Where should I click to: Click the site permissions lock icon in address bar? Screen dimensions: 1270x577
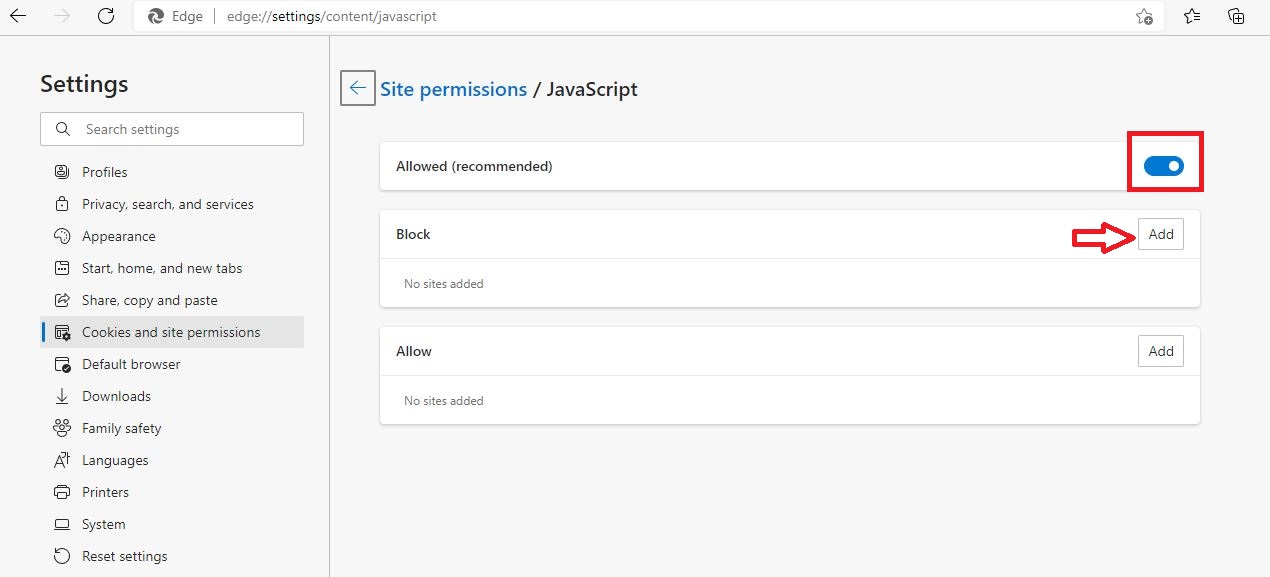point(154,16)
